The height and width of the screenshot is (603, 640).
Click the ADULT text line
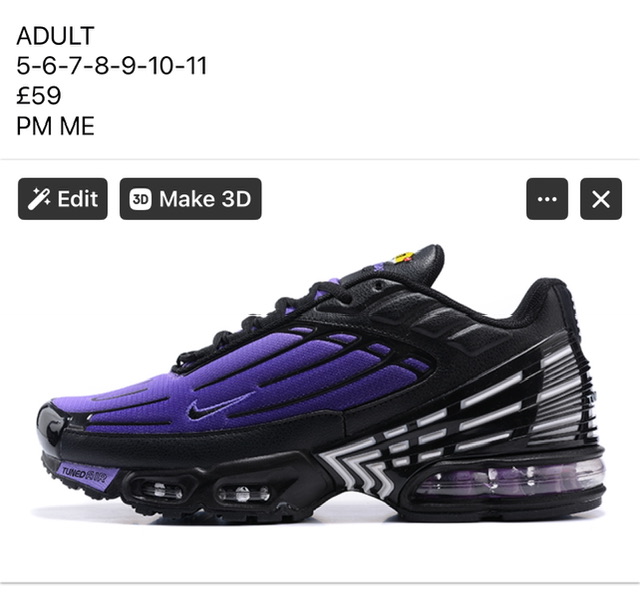56,36
